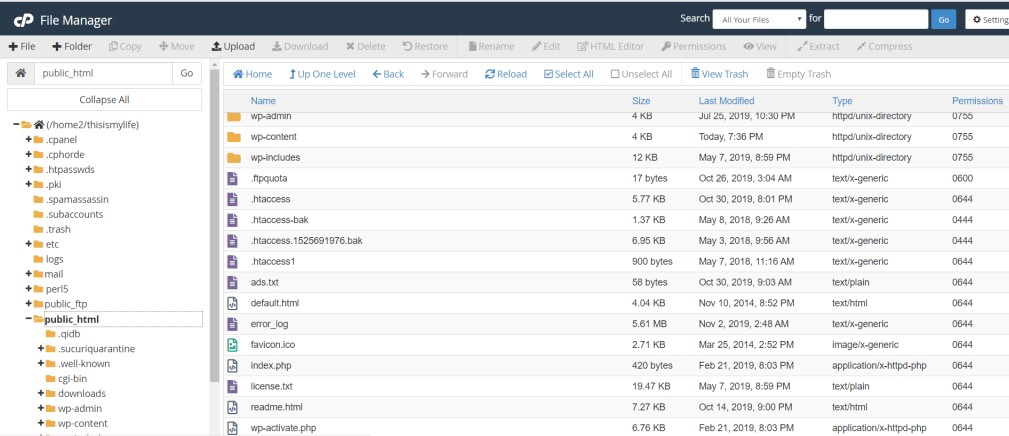Click the .ftpquota file icon

232,178
